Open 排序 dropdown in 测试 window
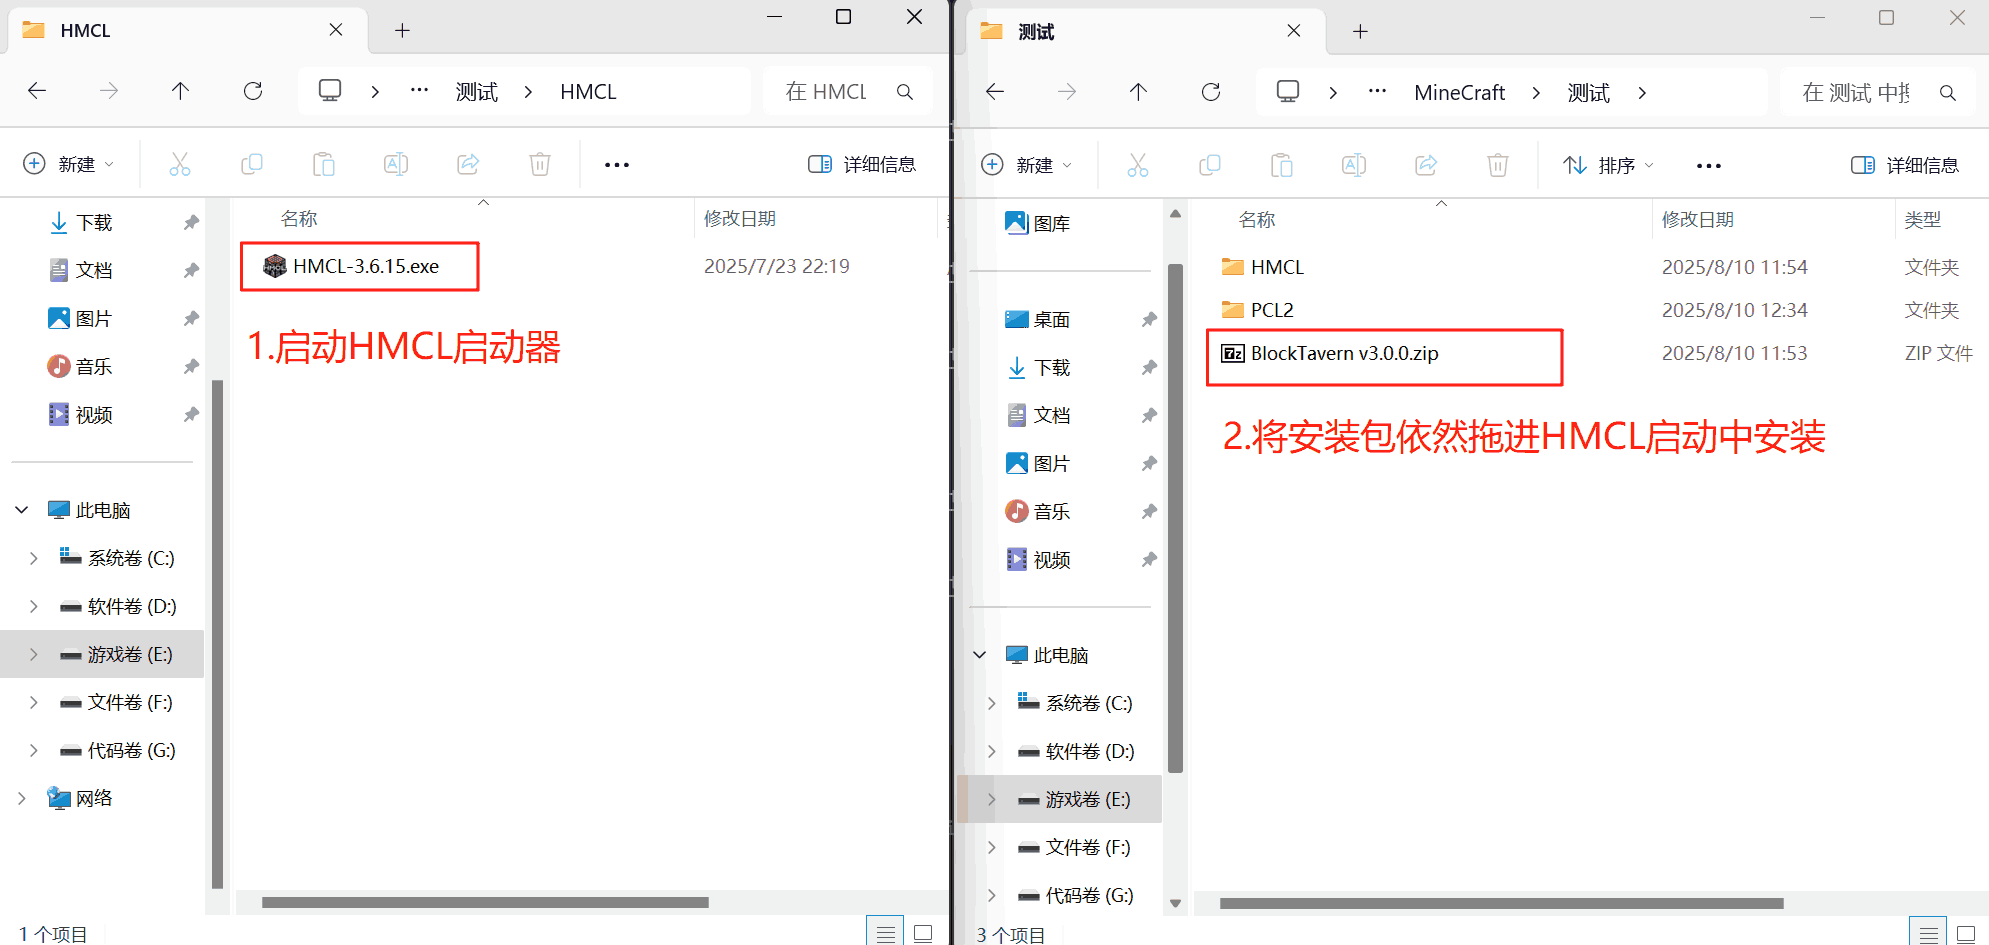This screenshot has height=945, width=1989. [x=1608, y=165]
